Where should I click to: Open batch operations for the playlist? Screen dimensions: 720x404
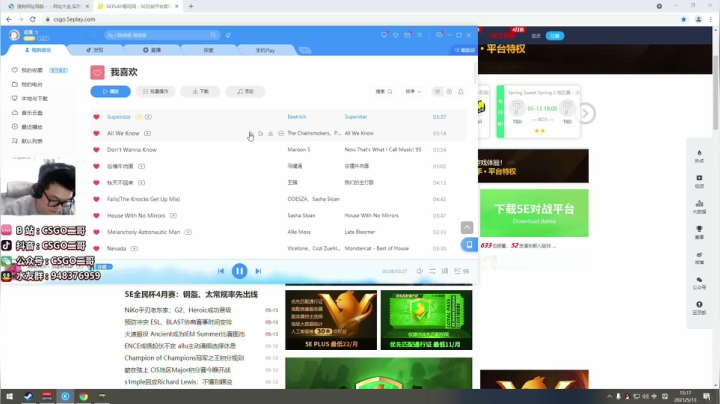[156, 91]
